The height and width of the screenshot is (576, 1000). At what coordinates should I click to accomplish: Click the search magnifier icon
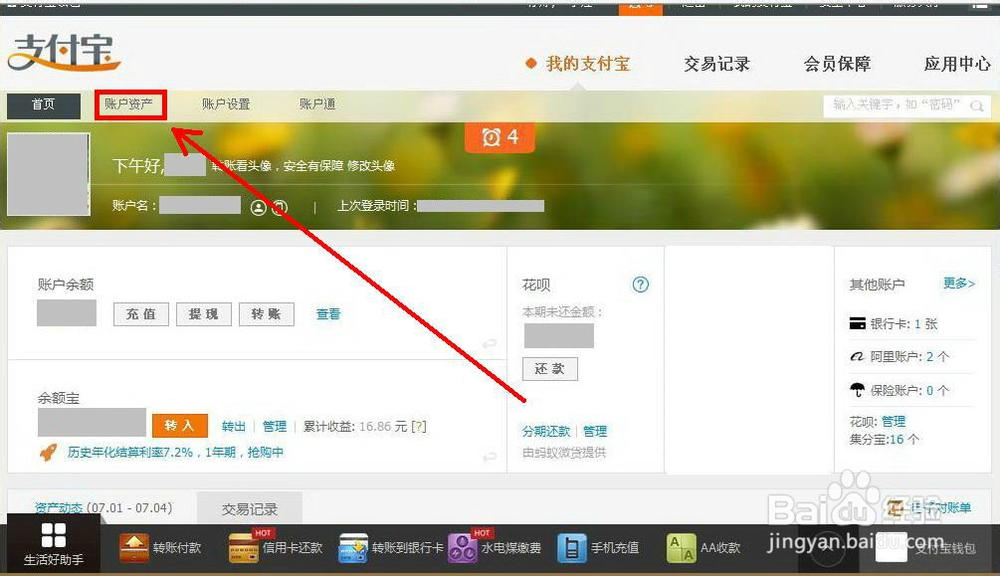click(x=977, y=106)
